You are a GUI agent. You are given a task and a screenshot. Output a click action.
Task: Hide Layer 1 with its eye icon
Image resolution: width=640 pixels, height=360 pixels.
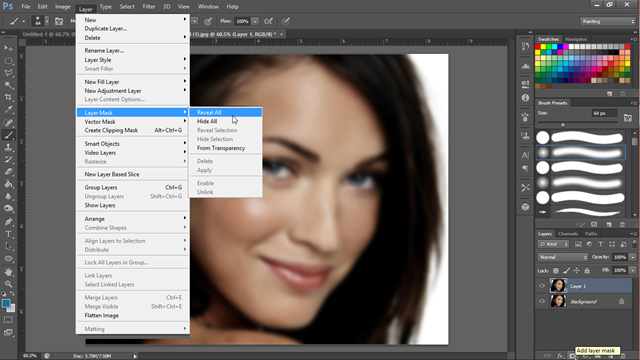coord(542,286)
